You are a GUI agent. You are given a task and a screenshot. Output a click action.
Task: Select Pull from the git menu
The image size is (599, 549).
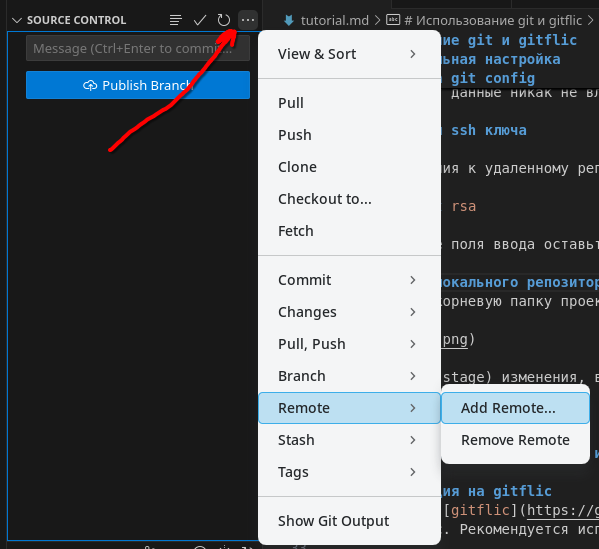click(349, 103)
